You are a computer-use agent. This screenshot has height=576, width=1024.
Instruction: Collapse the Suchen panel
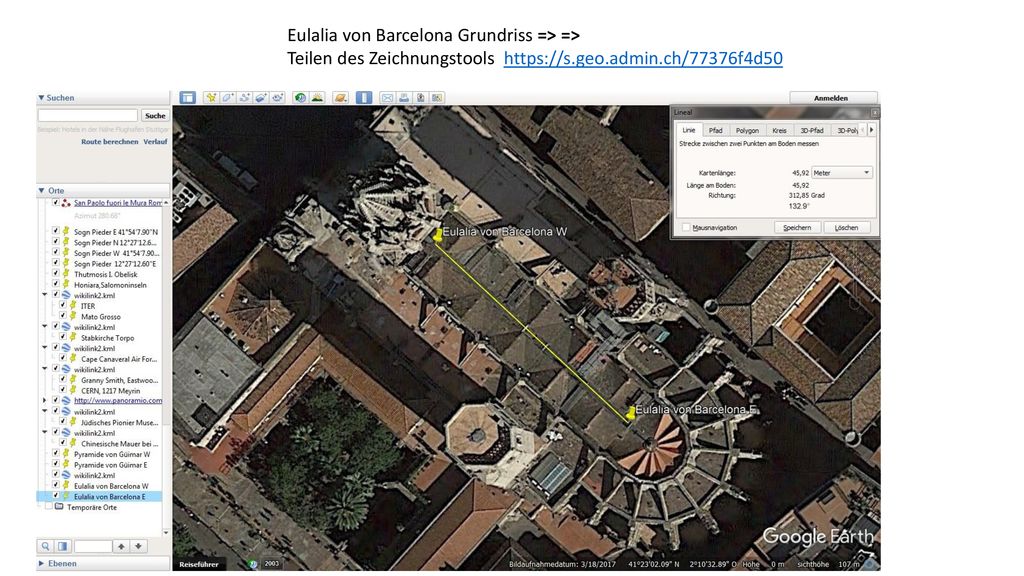point(41,98)
